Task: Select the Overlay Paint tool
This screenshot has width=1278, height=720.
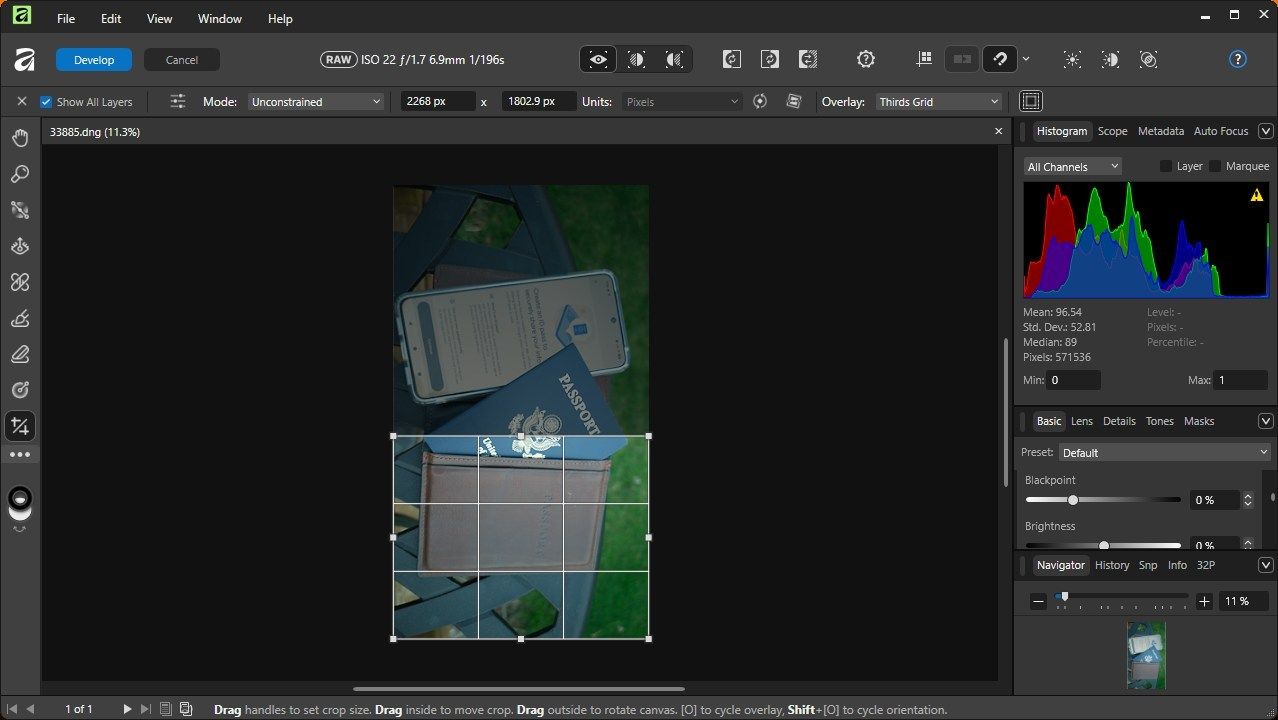Action: [20, 319]
